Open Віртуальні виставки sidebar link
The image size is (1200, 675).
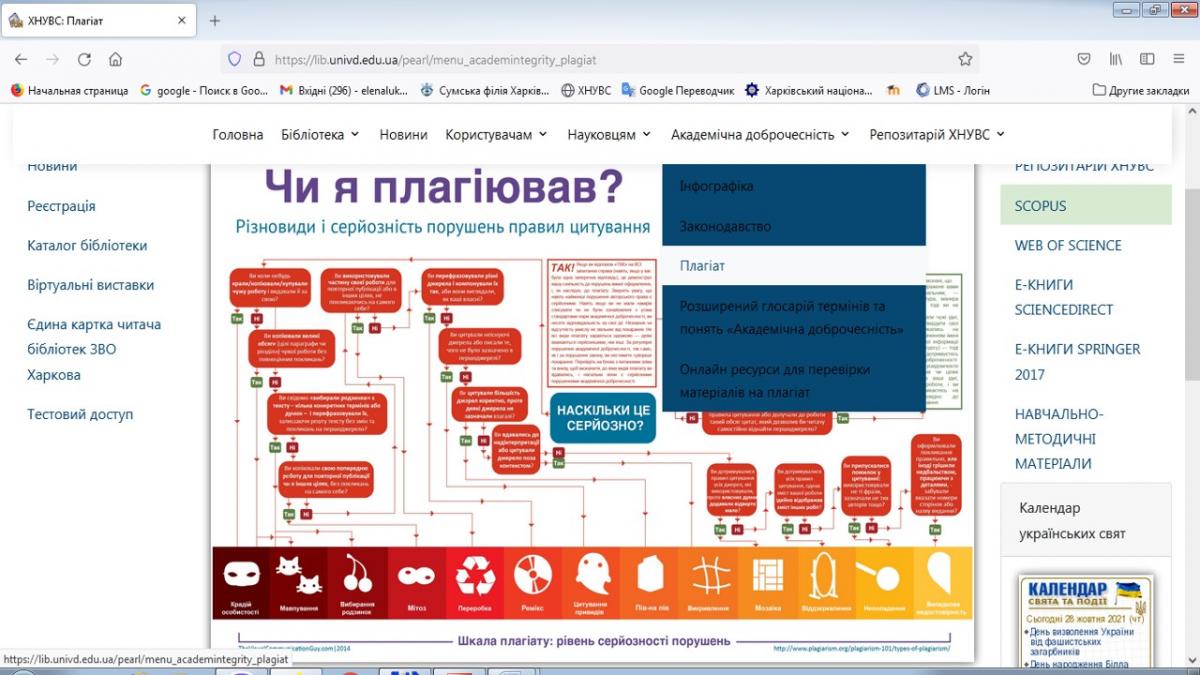click(91, 285)
